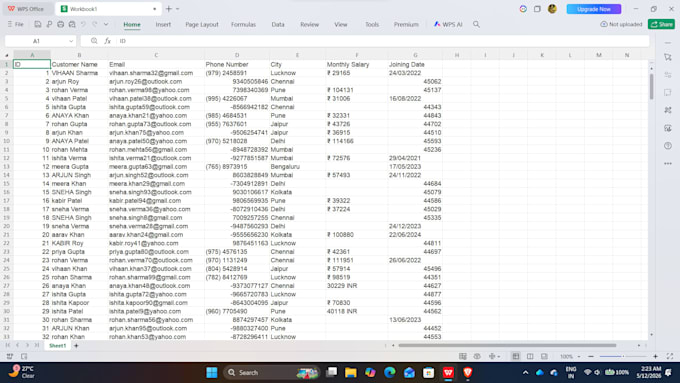Switch to Normal view in status bar
This screenshot has height=383, width=680.
(x=516, y=356)
